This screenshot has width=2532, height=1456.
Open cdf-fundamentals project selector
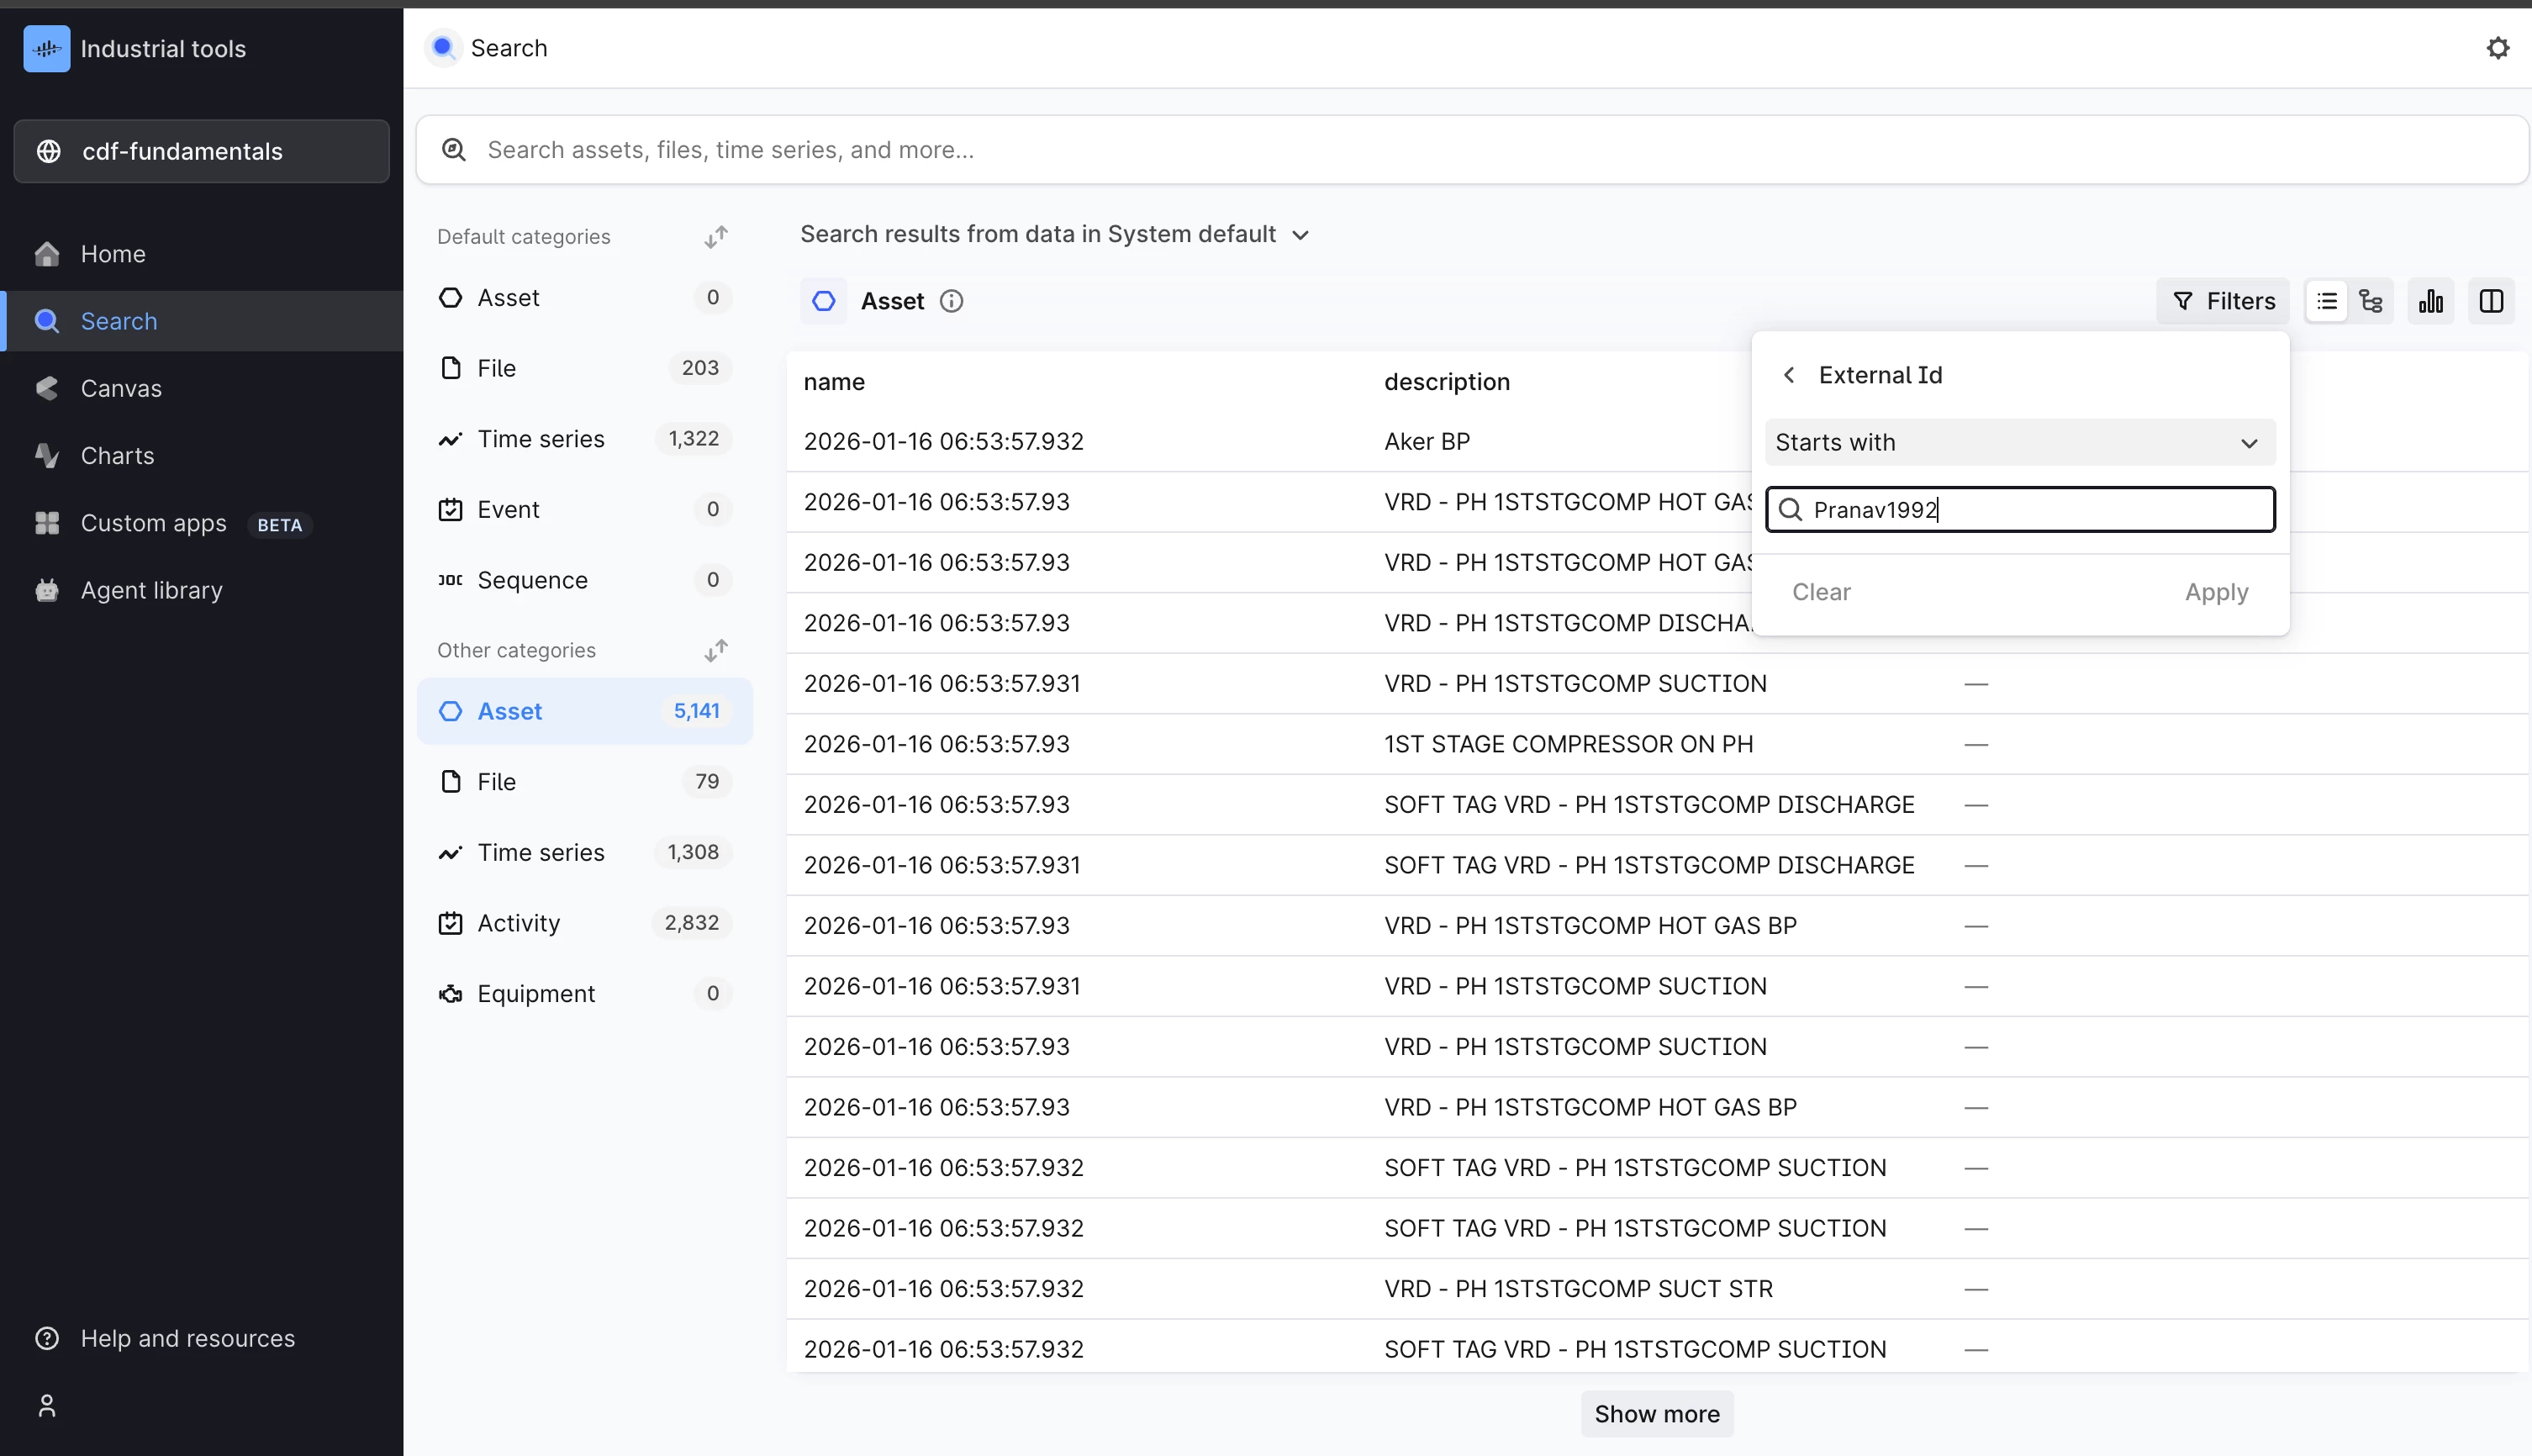pyautogui.click(x=201, y=151)
